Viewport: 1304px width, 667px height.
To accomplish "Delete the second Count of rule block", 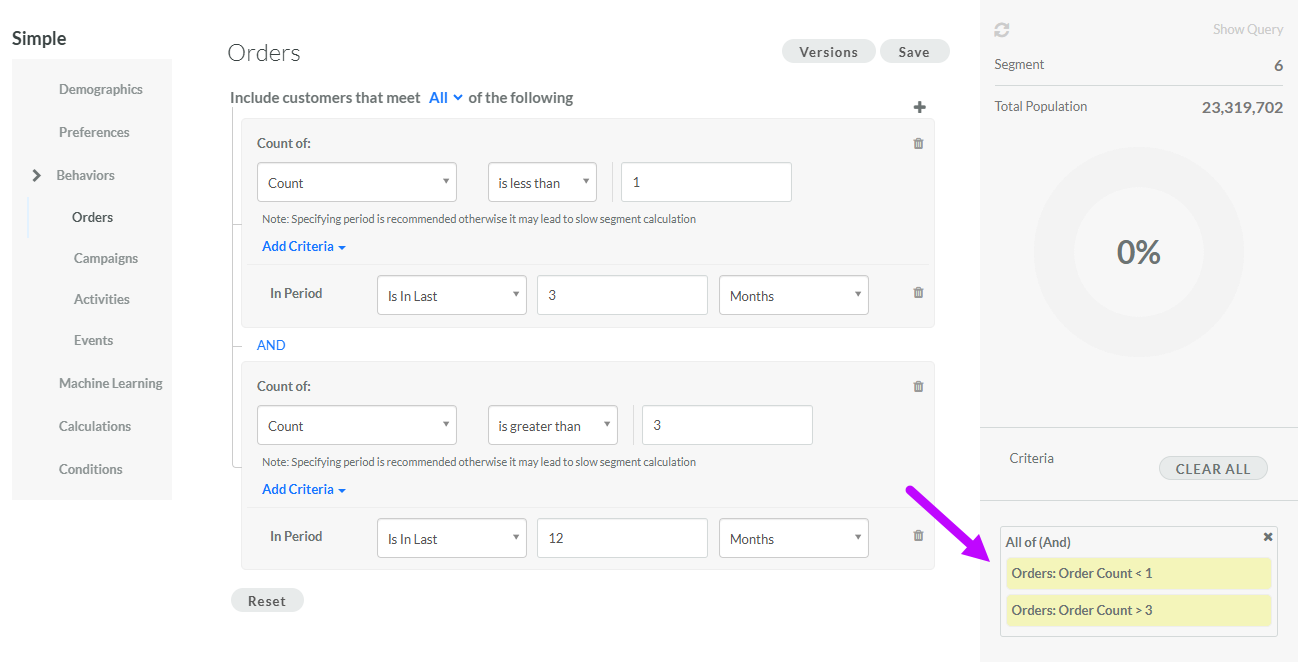I will [918, 387].
